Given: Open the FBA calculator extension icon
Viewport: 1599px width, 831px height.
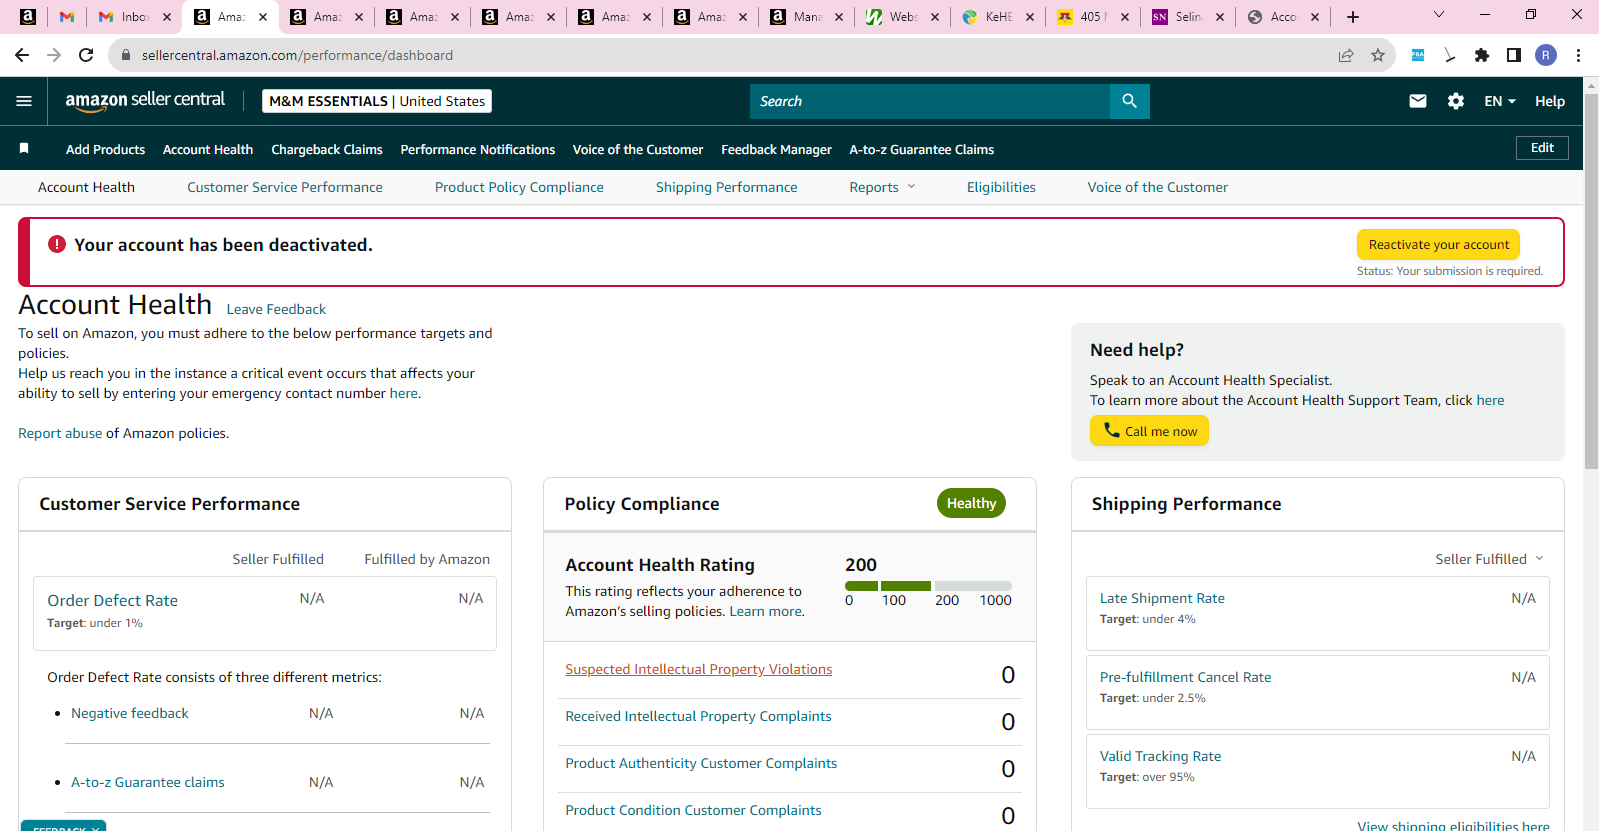Looking at the screenshot, I should [x=1418, y=55].
